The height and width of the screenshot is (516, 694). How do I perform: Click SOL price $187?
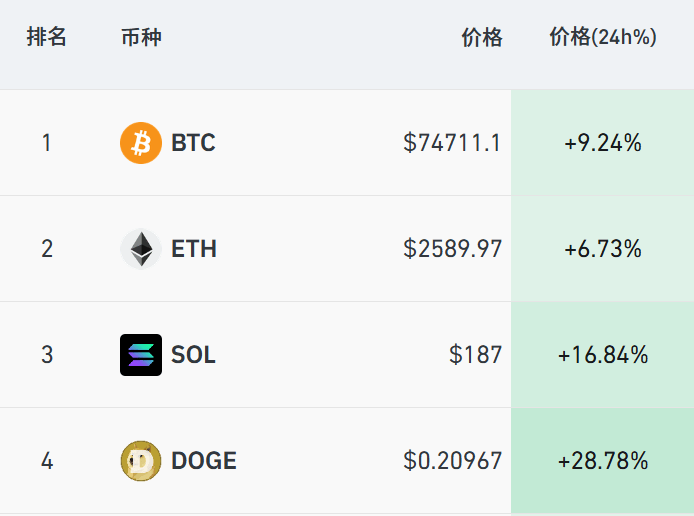click(475, 355)
